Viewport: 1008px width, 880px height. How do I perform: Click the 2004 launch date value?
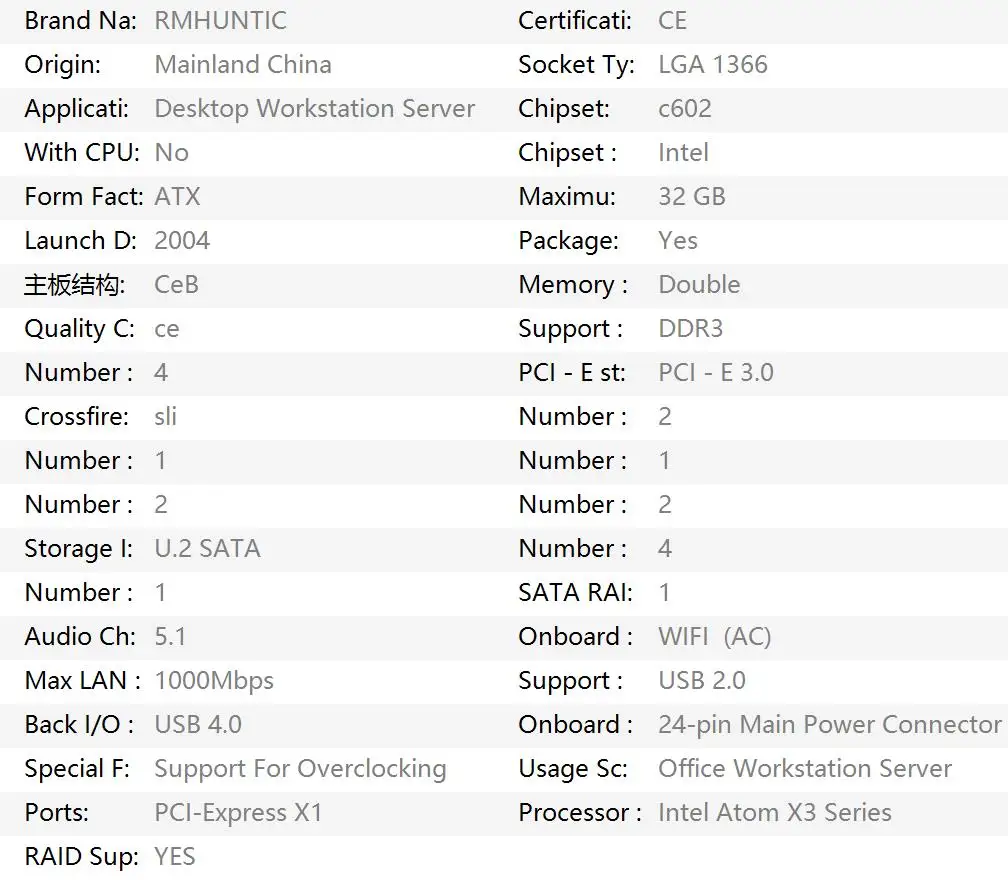pos(182,241)
